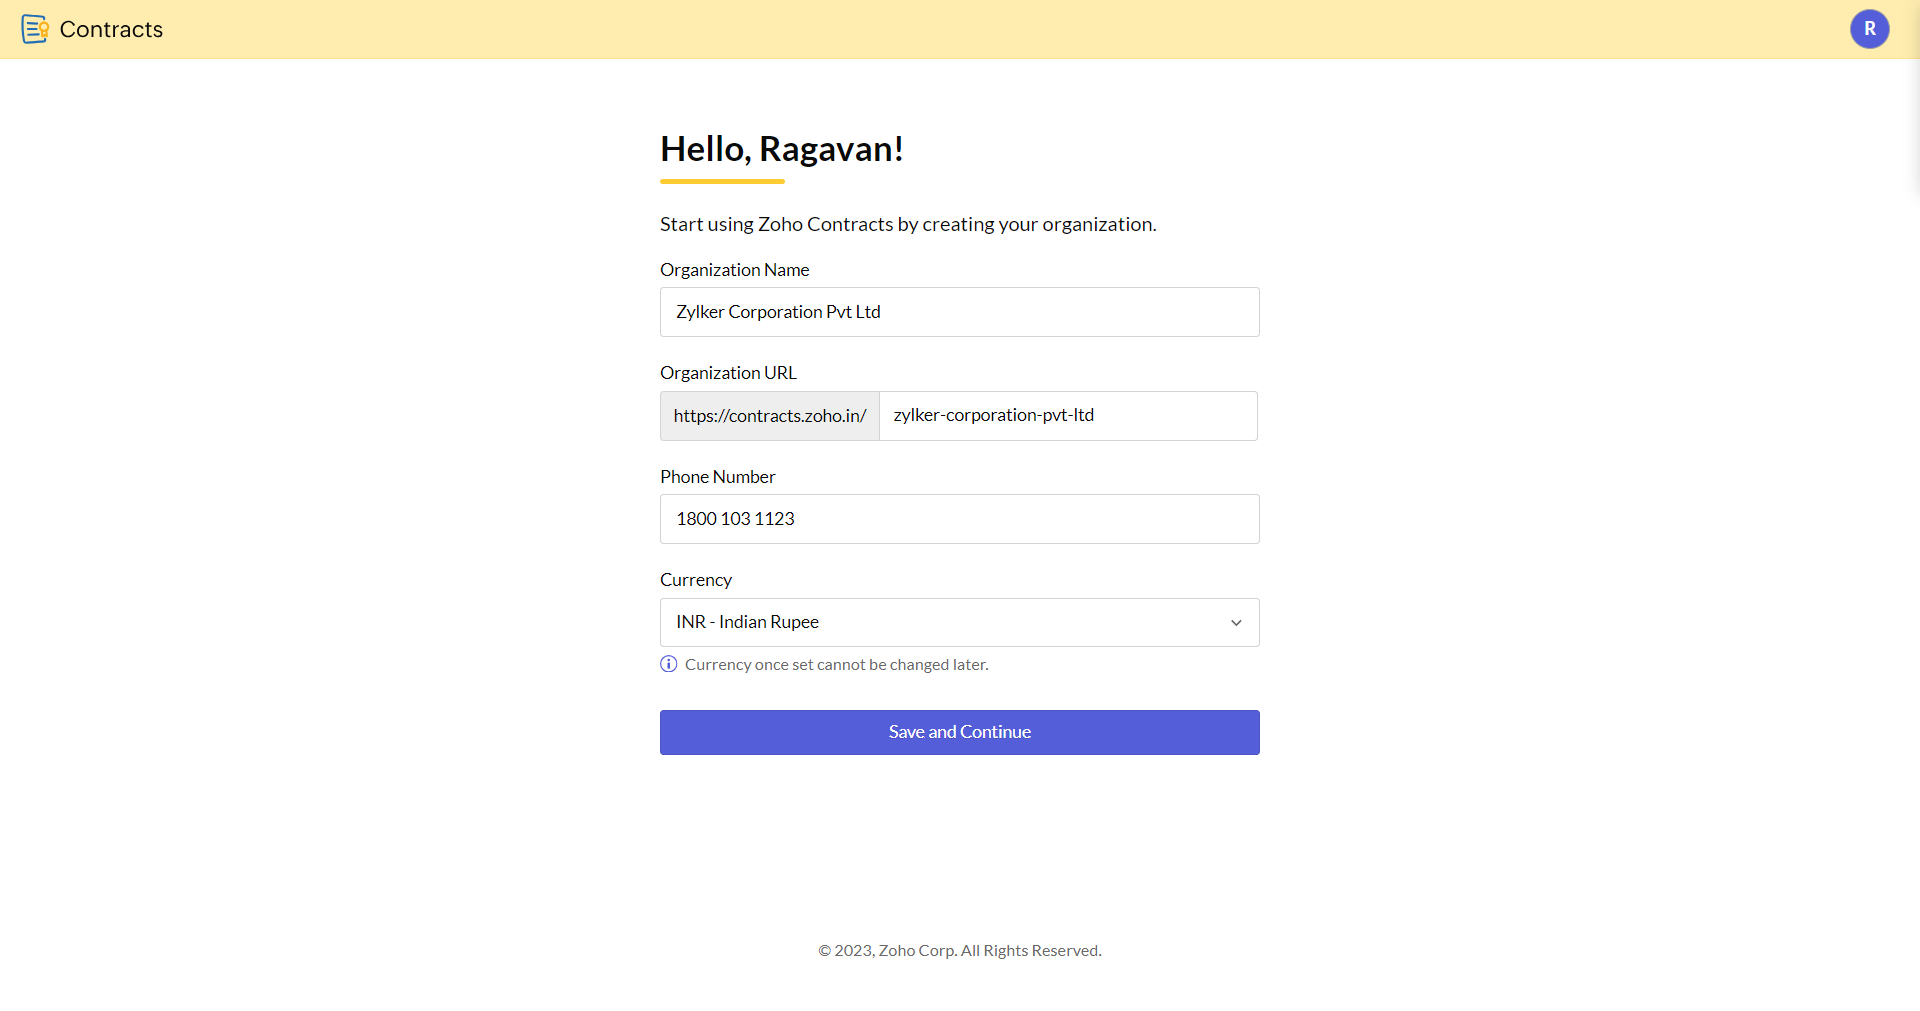Focus the Phone Number input field
The width and height of the screenshot is (1920, 1011).
click(x=959, y=519)
